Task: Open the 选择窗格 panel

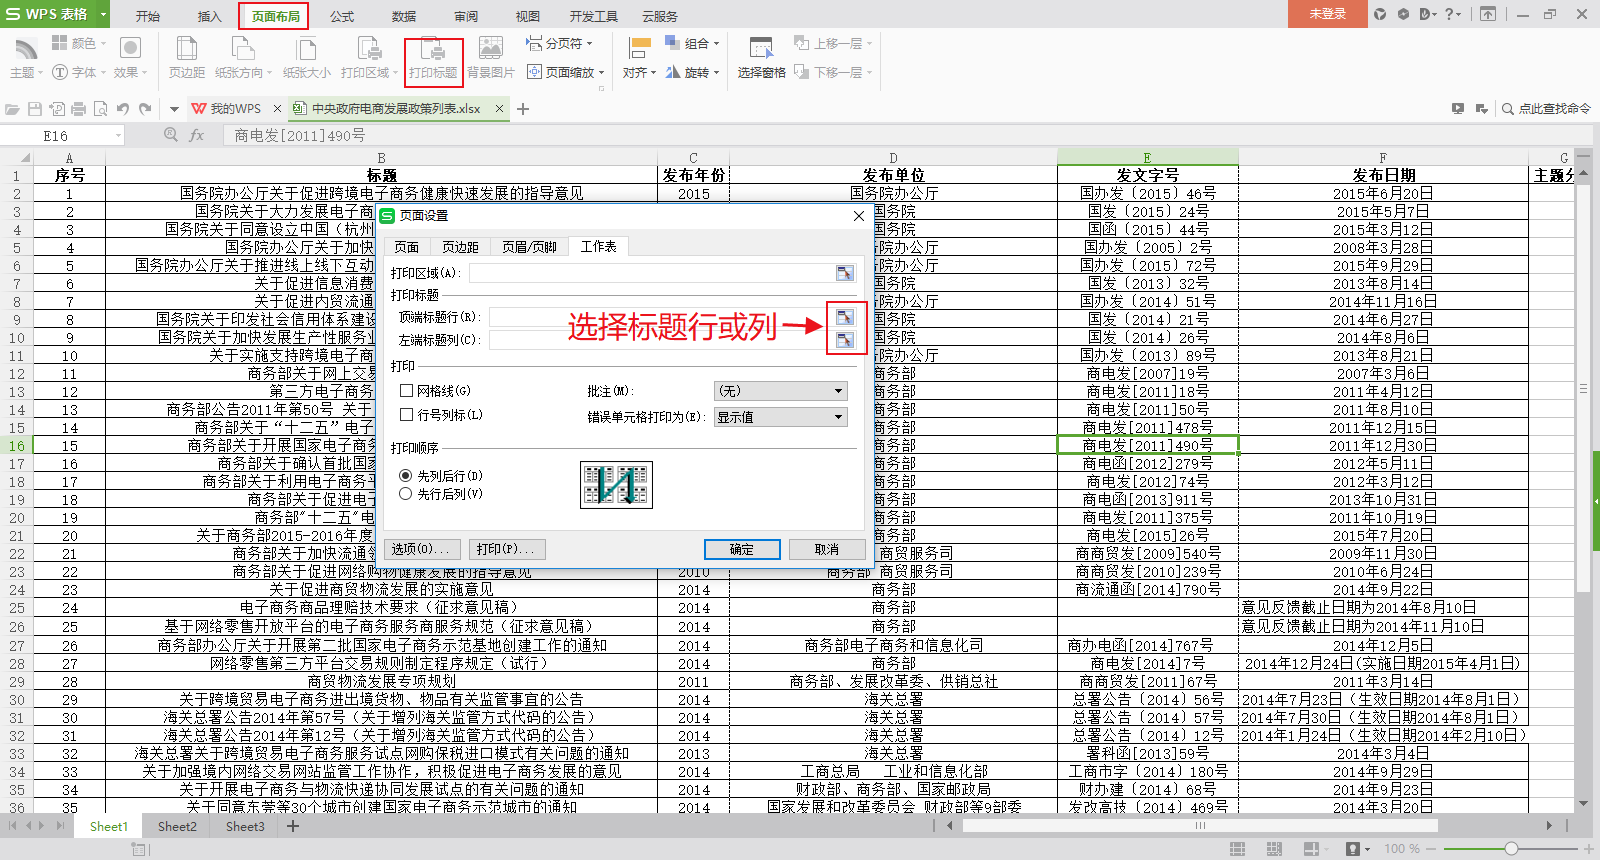Action: [x=761, y=59]
